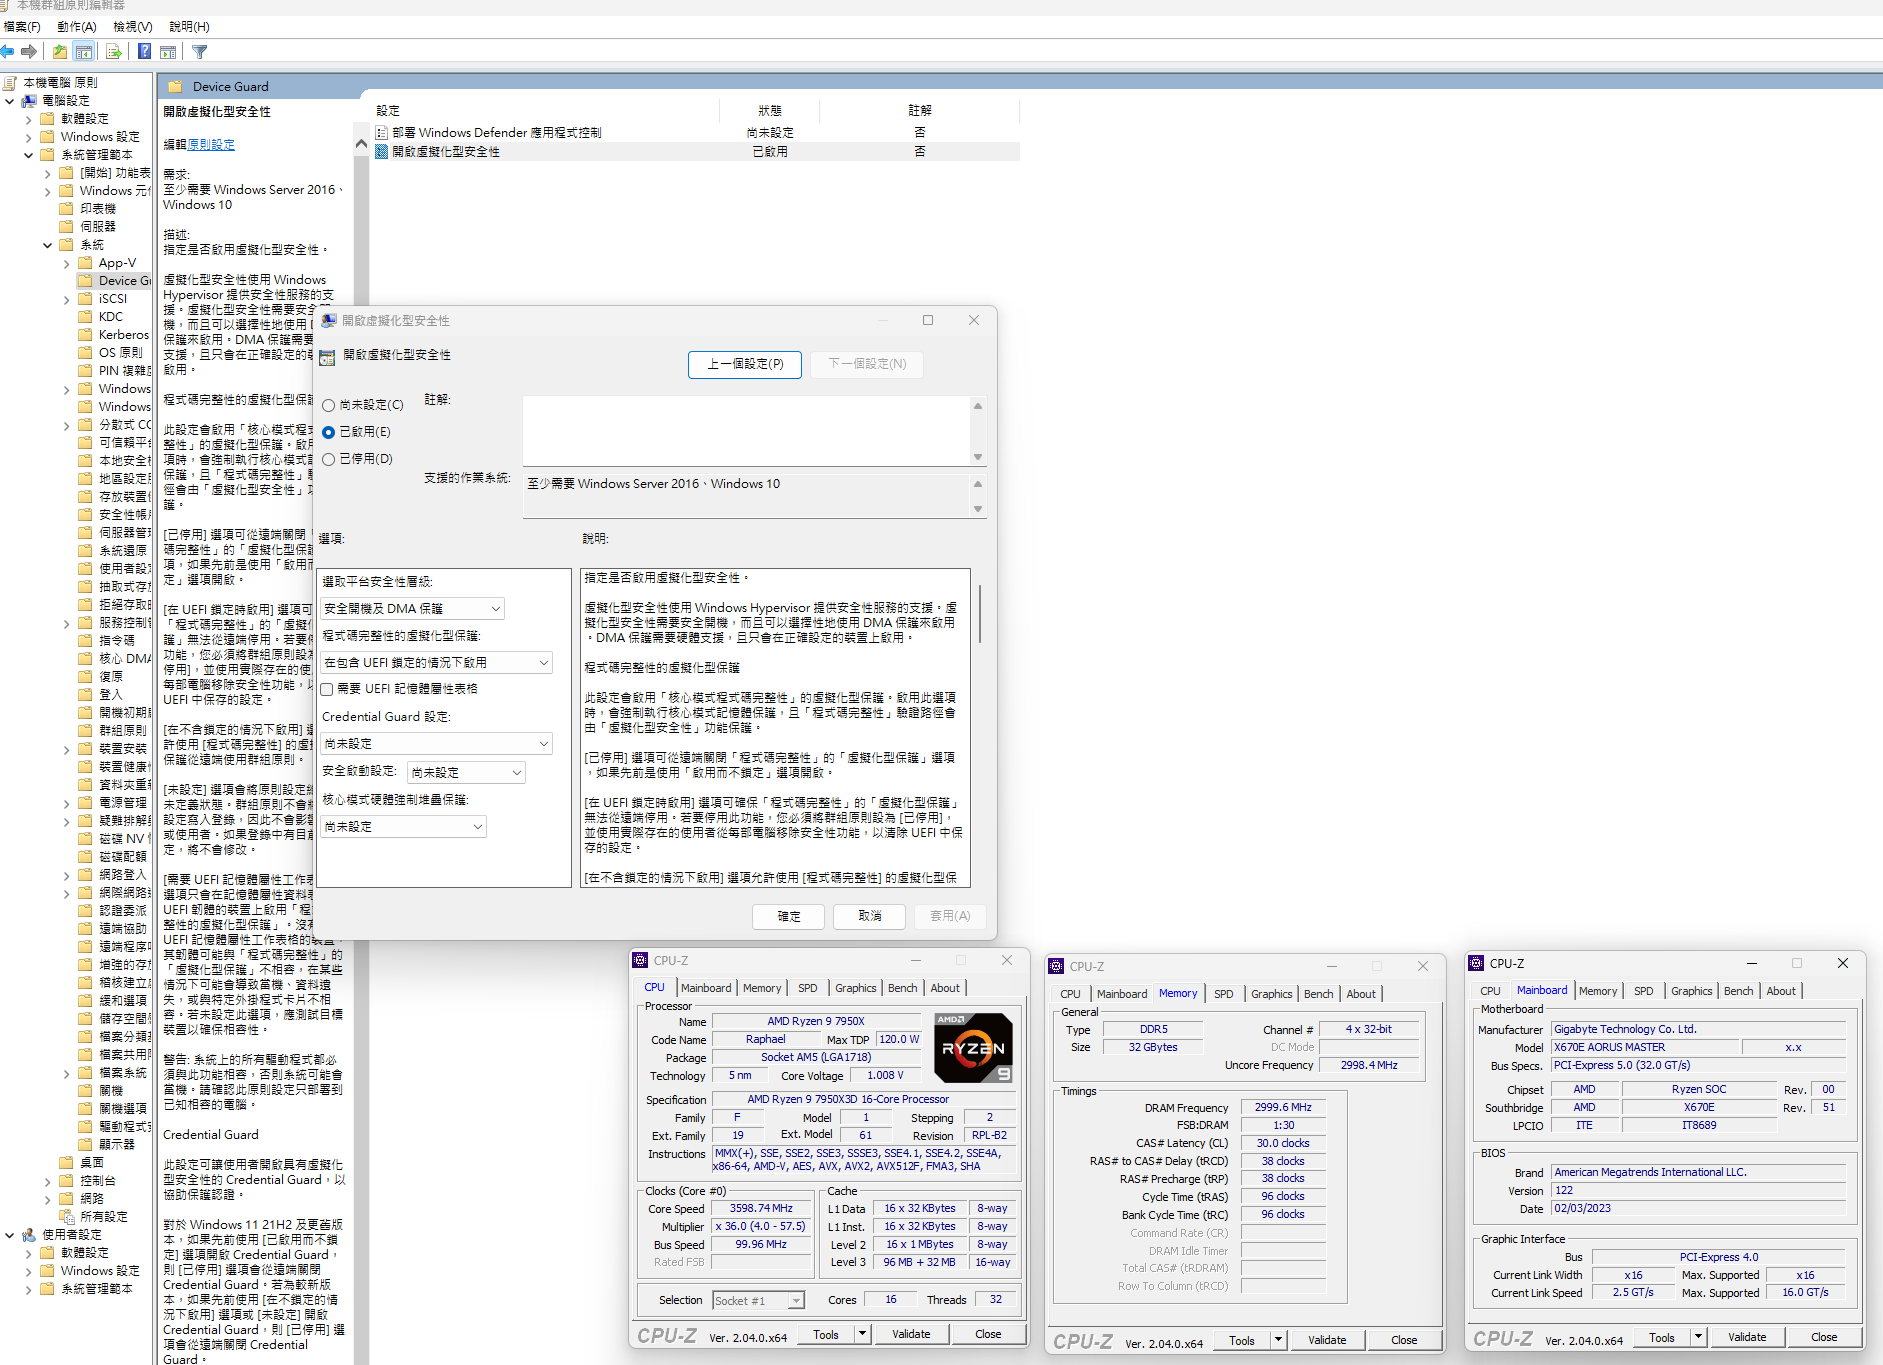Click inside the 註解 comment text box
Screen dimensions: 1883x1365
click(746, 430)
